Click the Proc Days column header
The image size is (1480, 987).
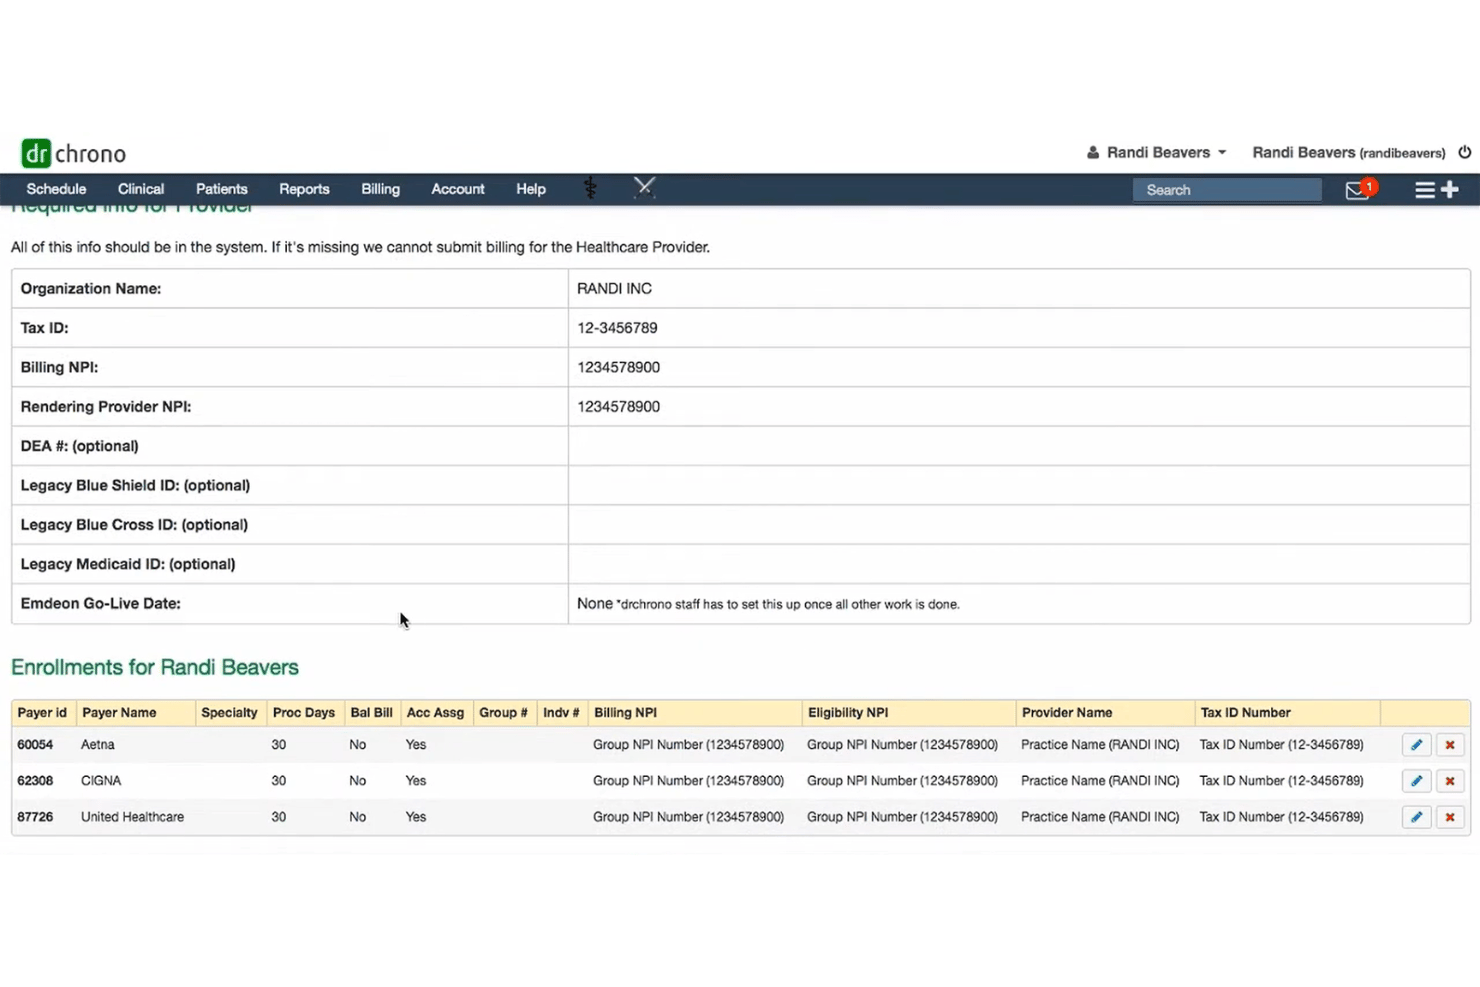point(304,713)
